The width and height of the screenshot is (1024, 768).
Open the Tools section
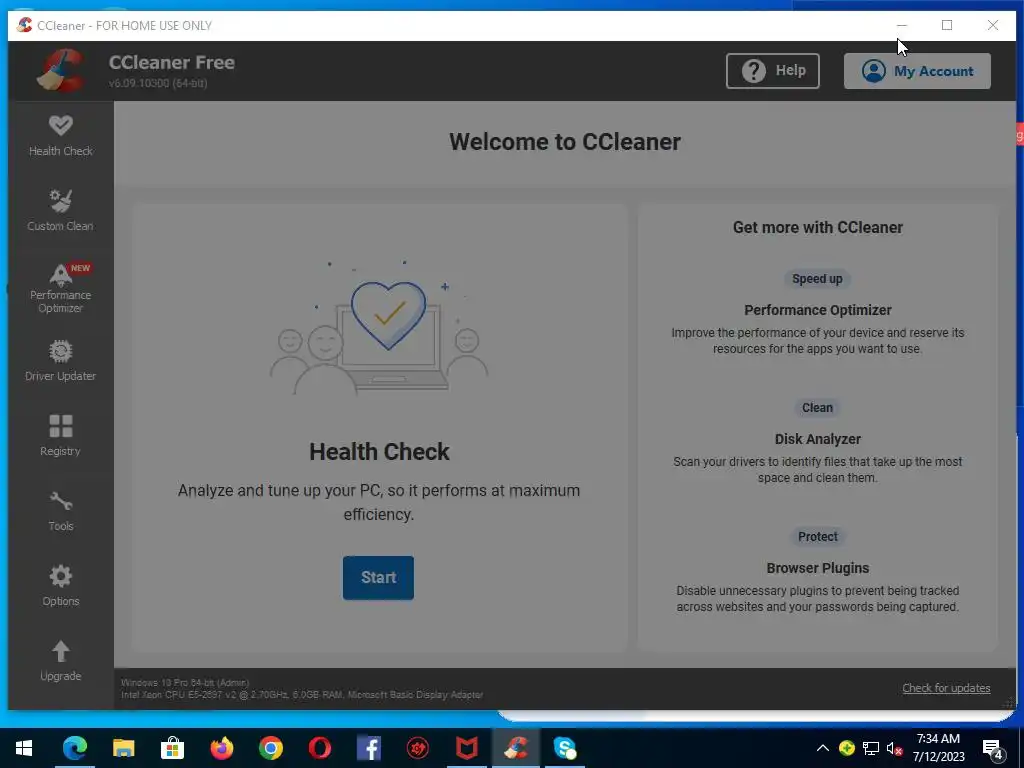[61, 511]
